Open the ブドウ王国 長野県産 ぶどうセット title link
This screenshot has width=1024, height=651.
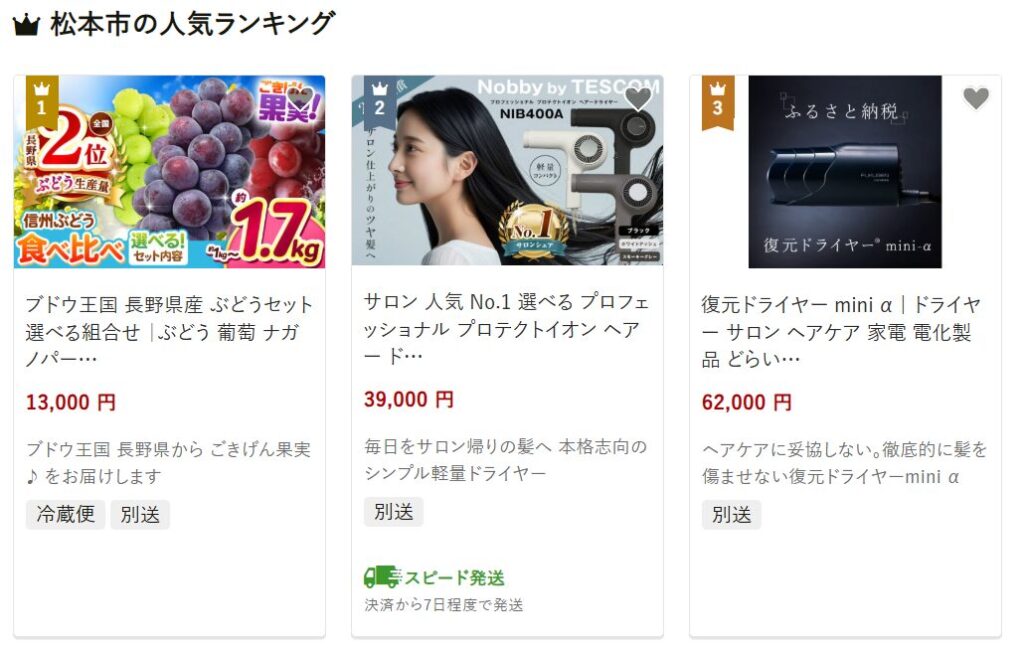coord(169,332)
